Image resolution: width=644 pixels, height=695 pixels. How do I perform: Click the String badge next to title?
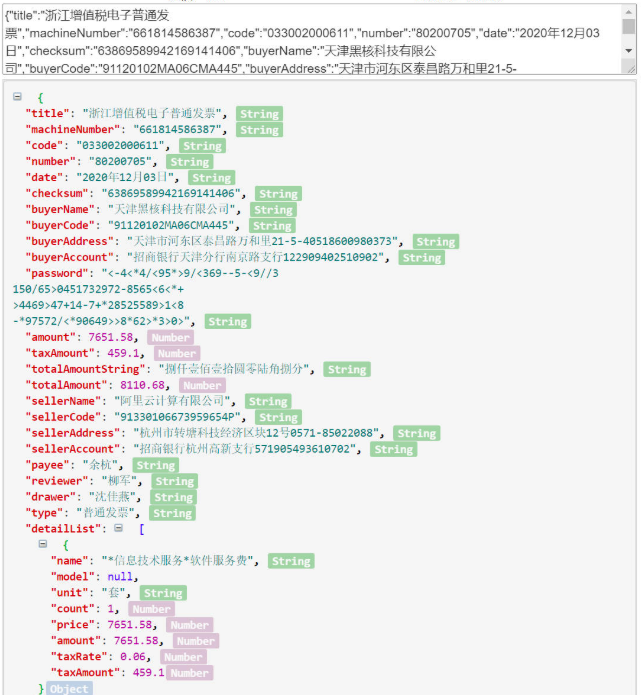click(259, 114)
